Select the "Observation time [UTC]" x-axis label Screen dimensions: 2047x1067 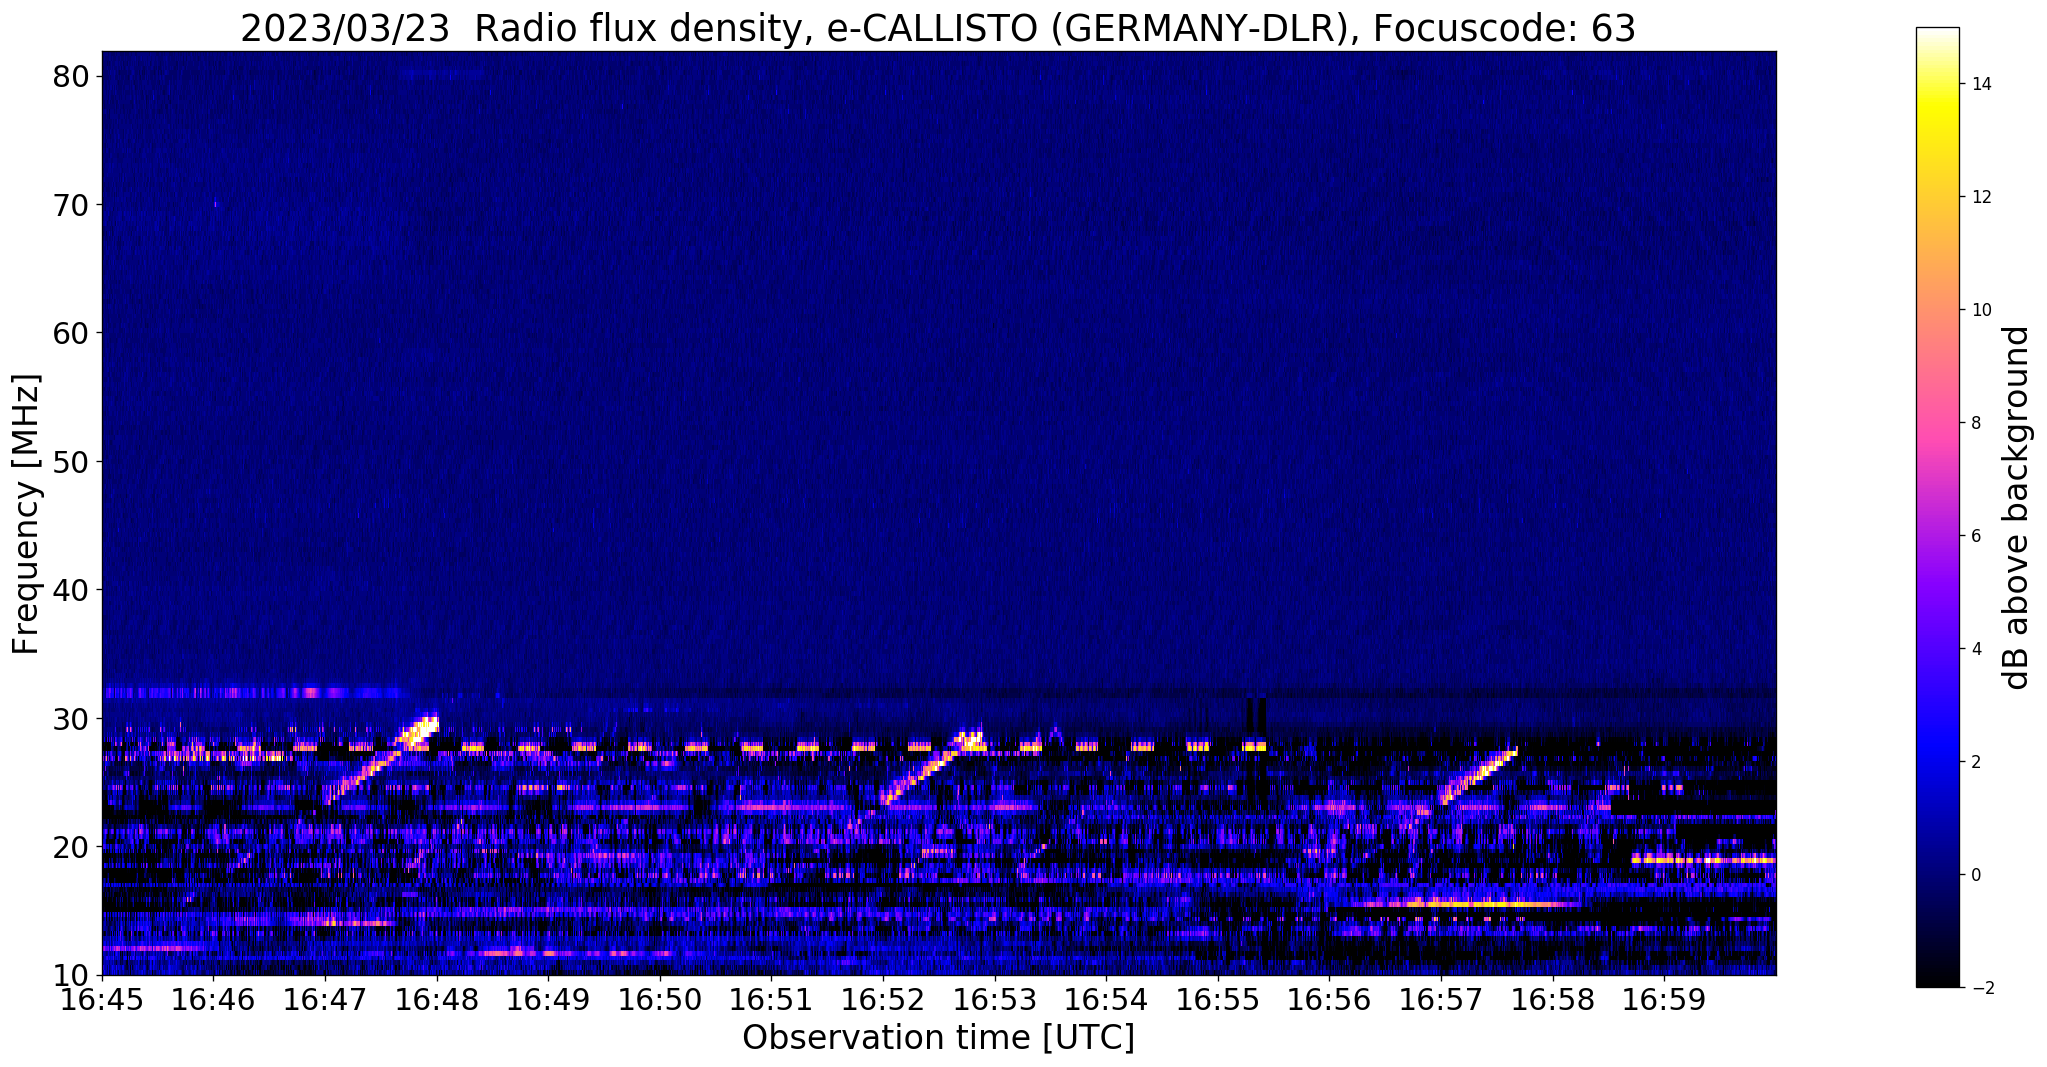point(938,1038)
